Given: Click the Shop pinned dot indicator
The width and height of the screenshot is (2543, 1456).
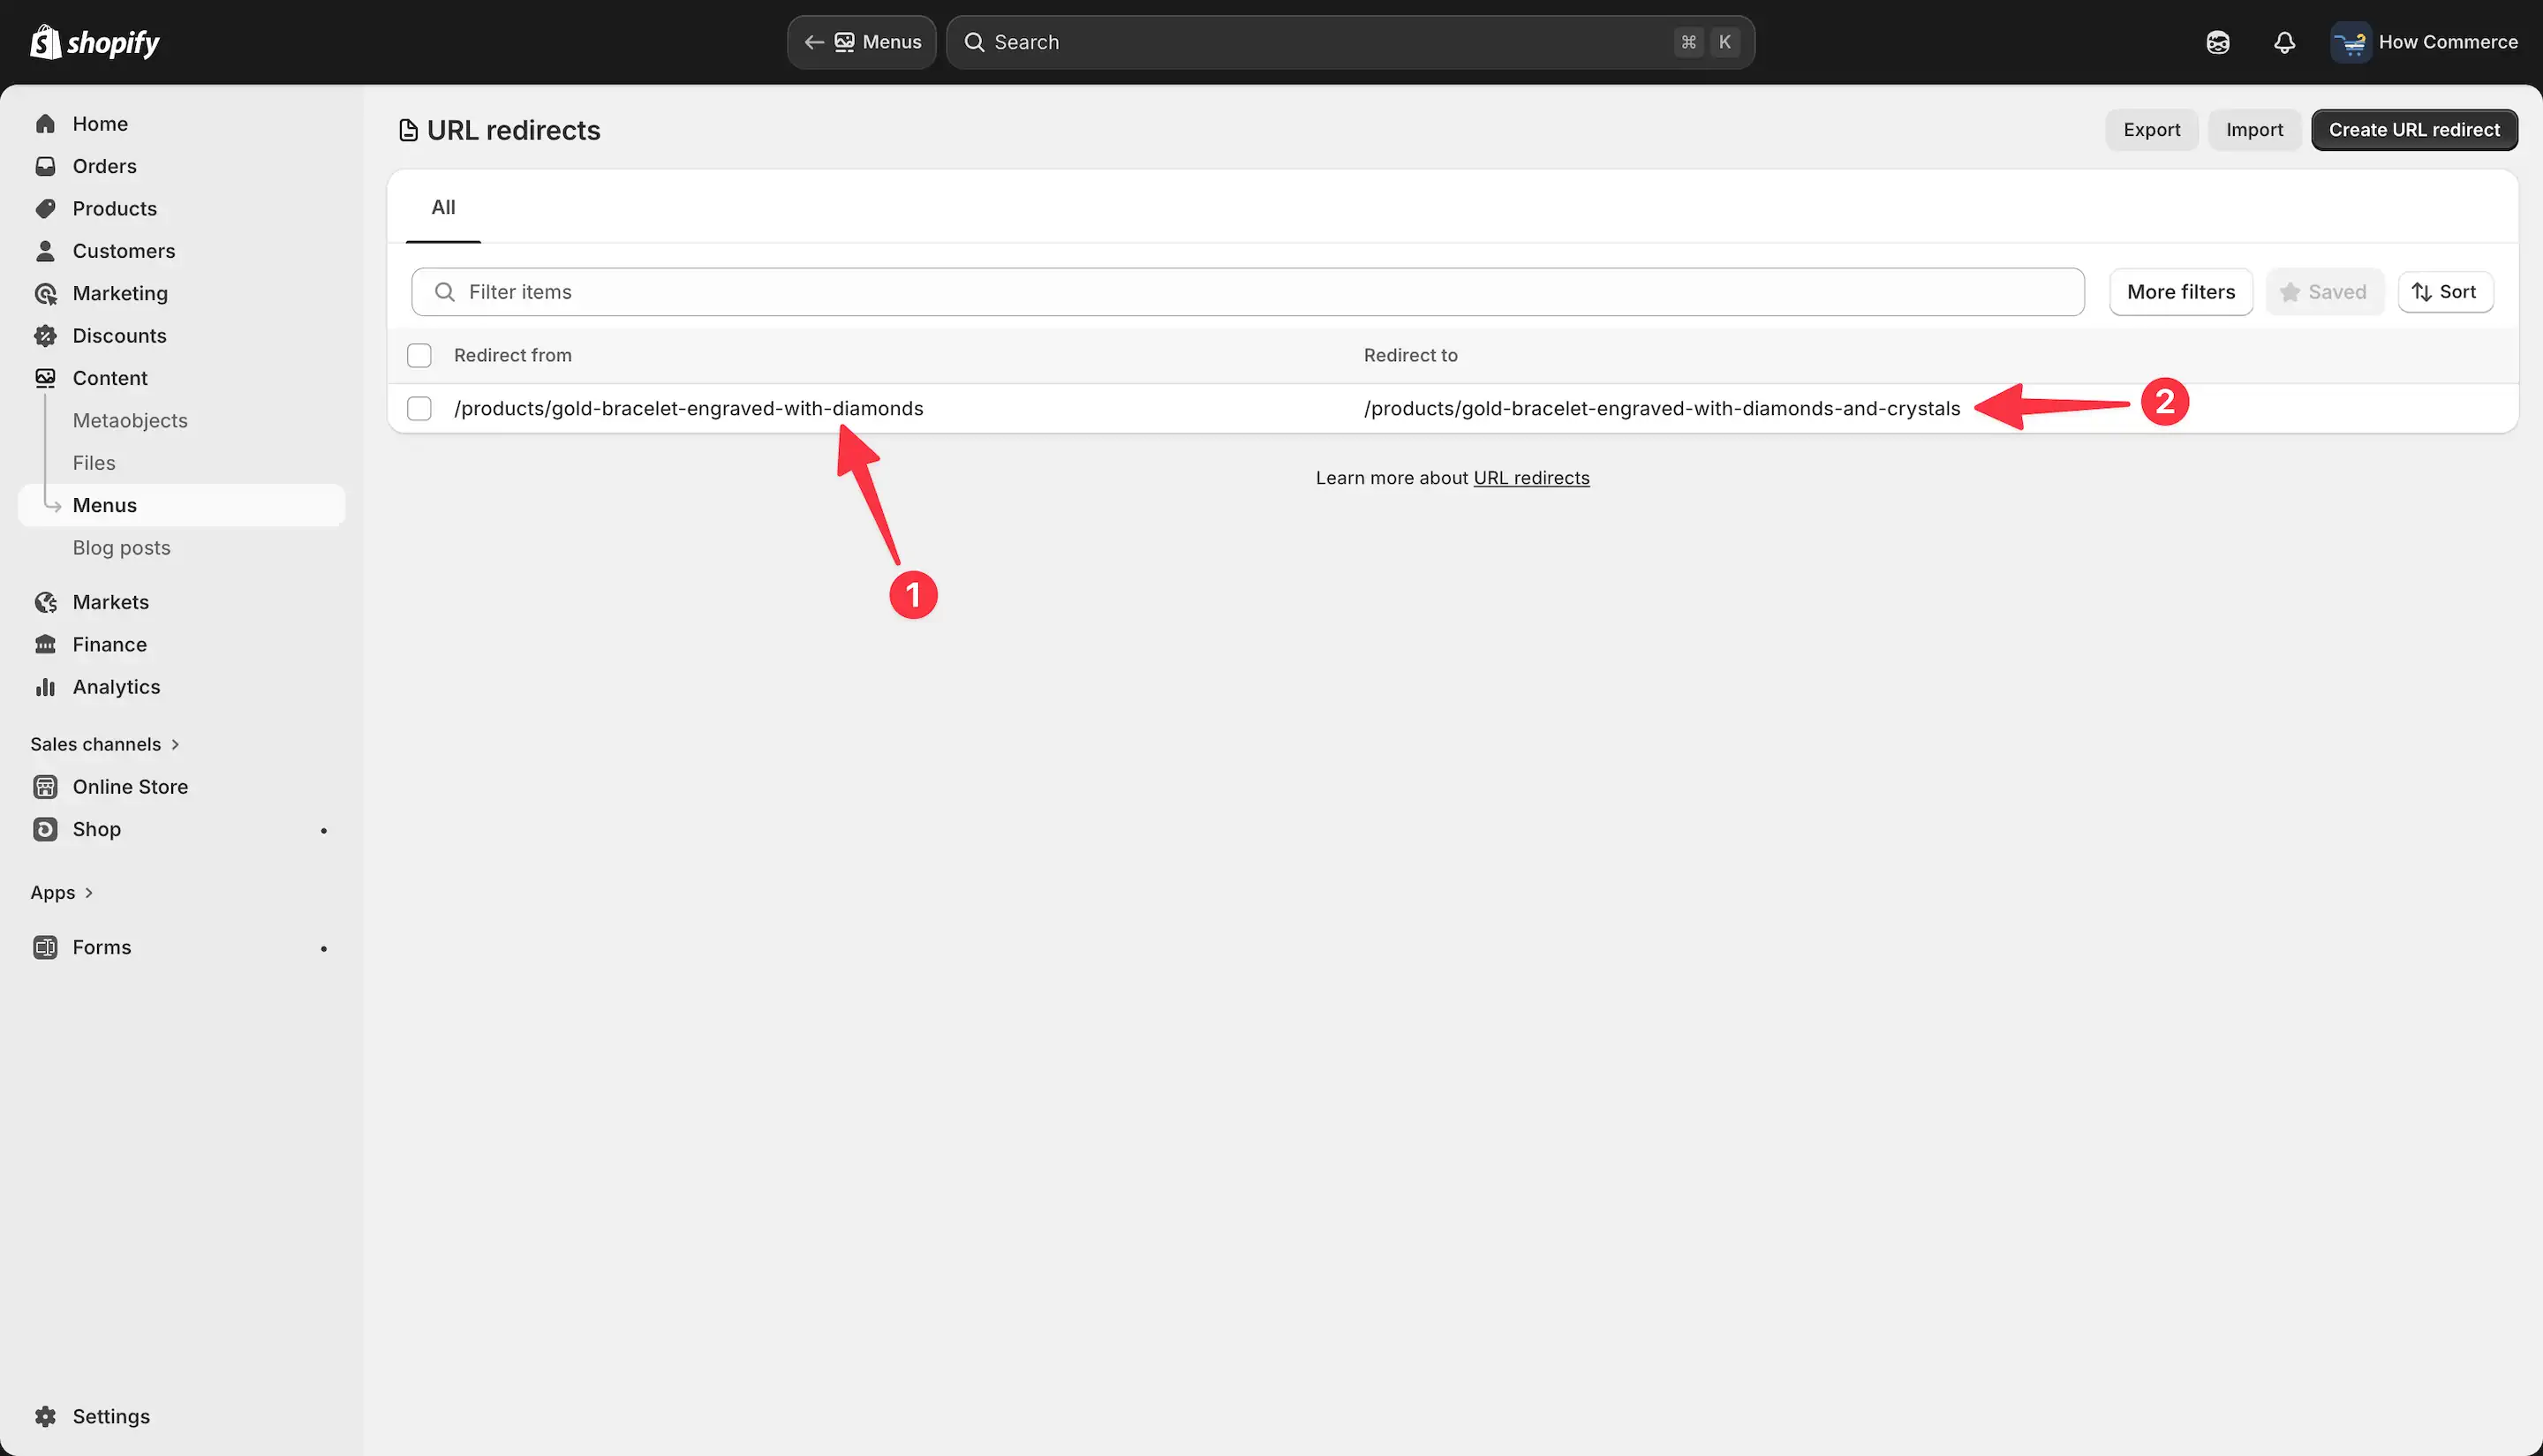Looking at the screenshot, I should point(324,830).
